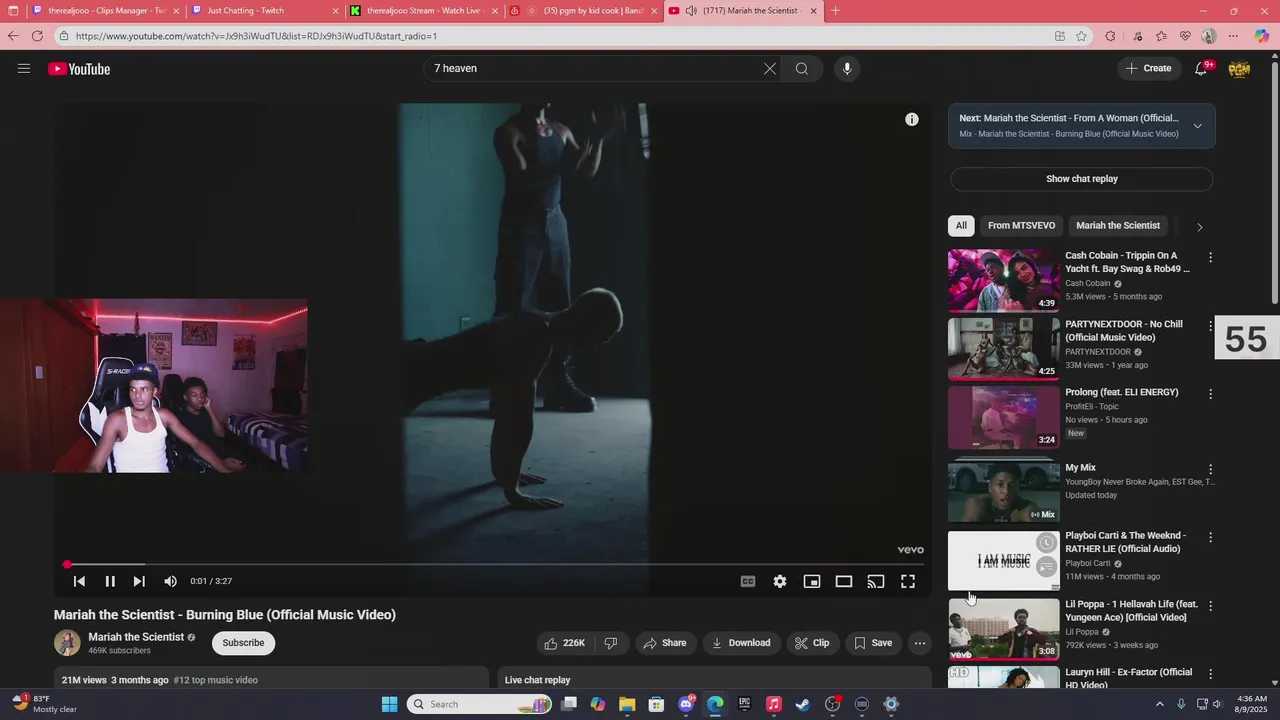The width and height of the screenshot is (1280, 720).
Task: Open the YouTube guide hamburger menu
Action: (24, 68)
